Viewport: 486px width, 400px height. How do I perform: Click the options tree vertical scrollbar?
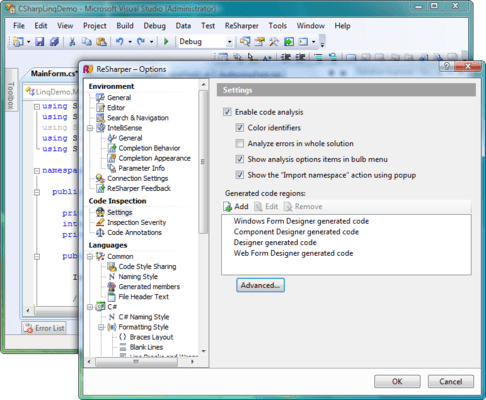(x=203, y=162)
